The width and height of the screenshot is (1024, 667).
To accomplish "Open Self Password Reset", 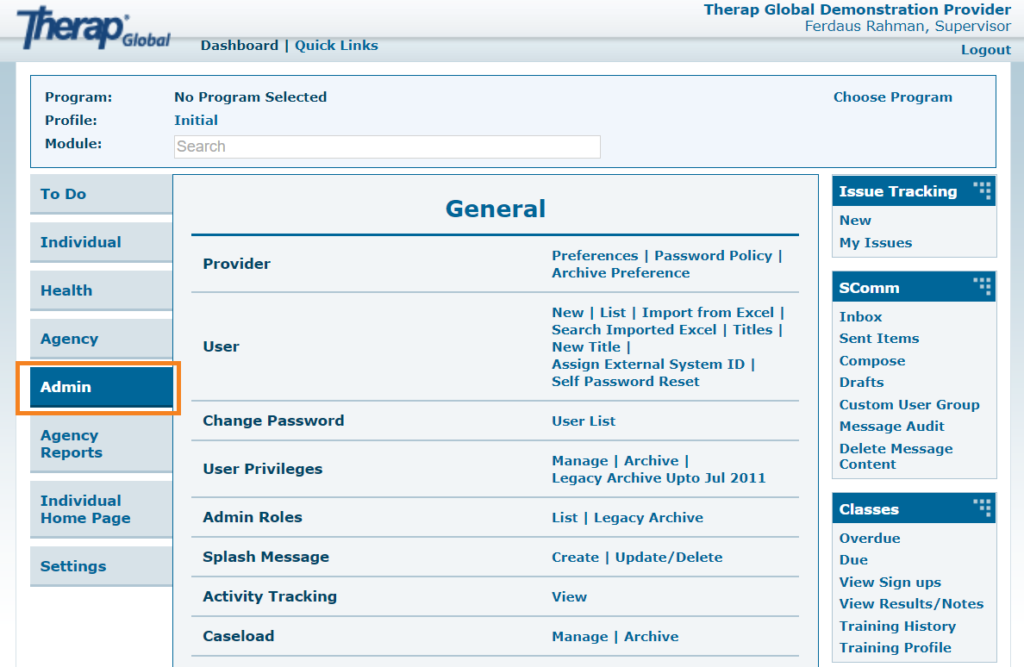I will (x=626, y=382).
